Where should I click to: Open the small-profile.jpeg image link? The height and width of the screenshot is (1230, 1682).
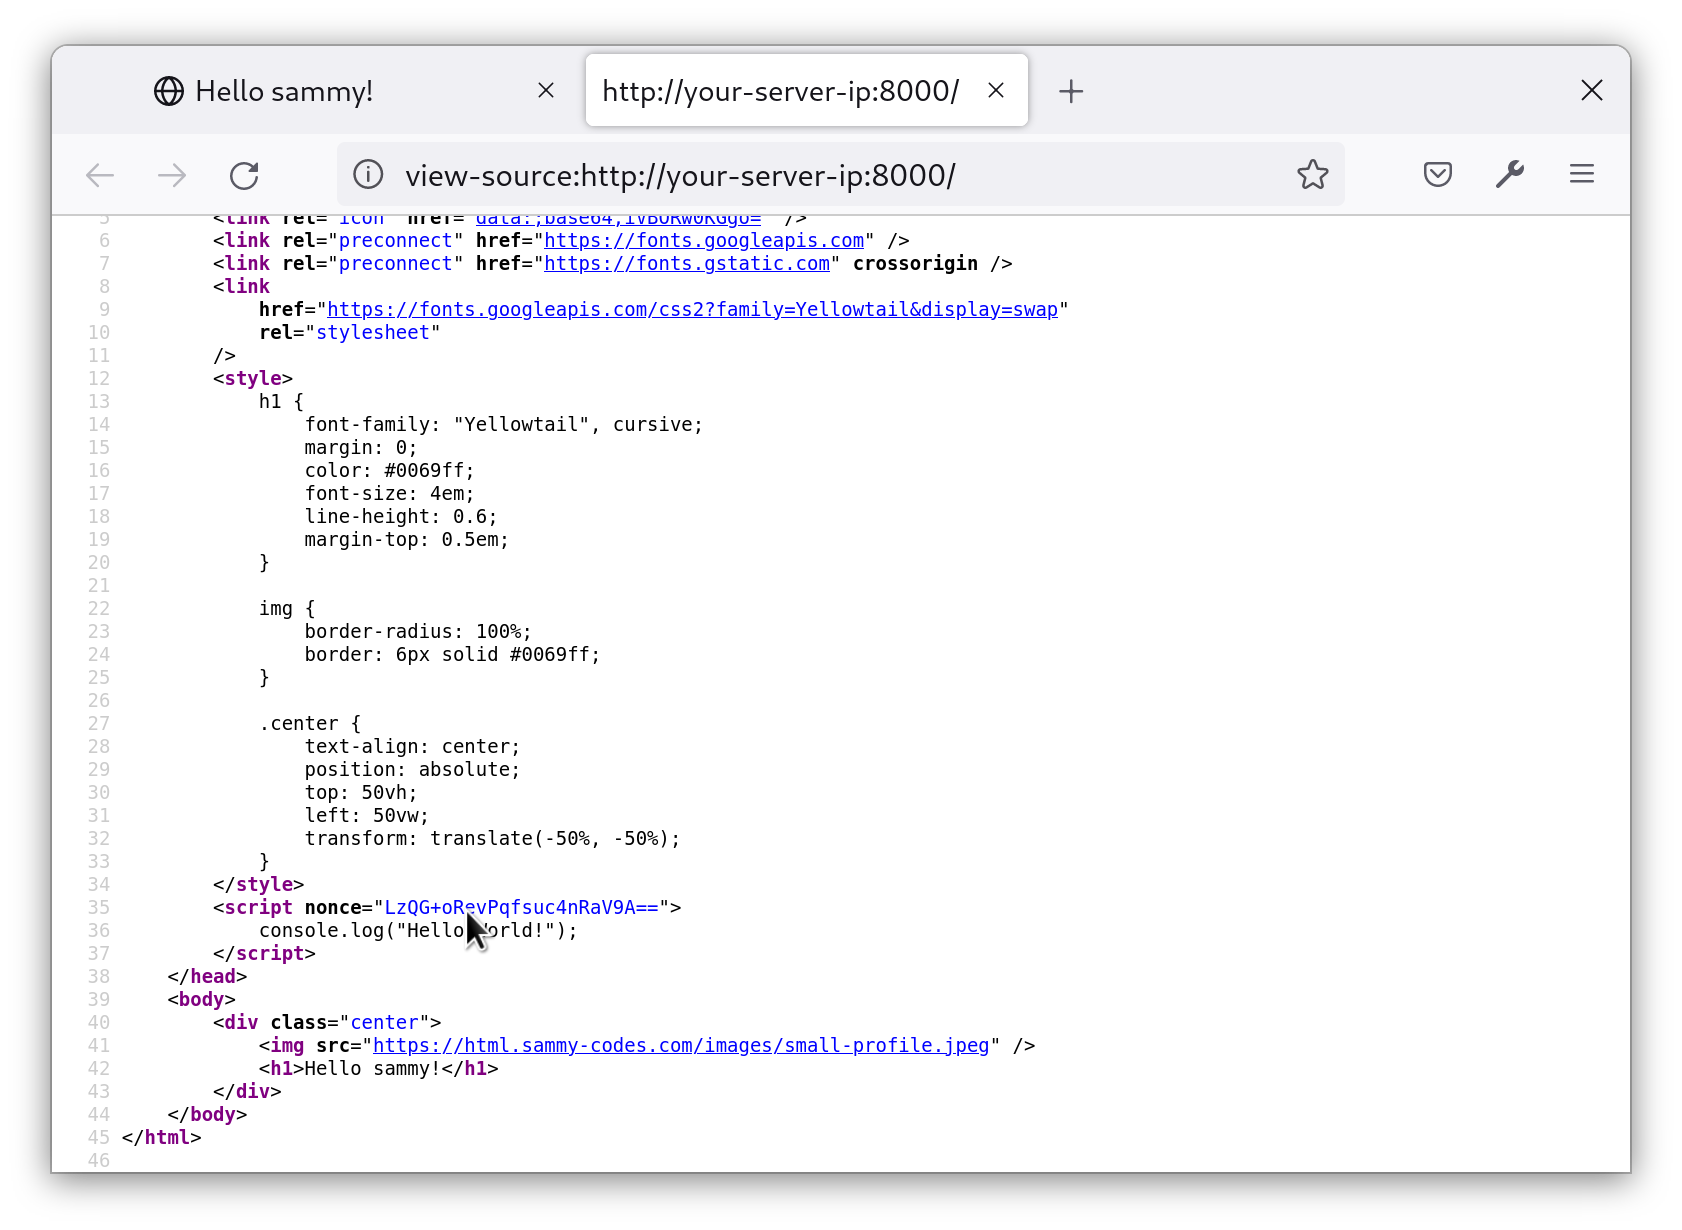(x=681, y=1045)
